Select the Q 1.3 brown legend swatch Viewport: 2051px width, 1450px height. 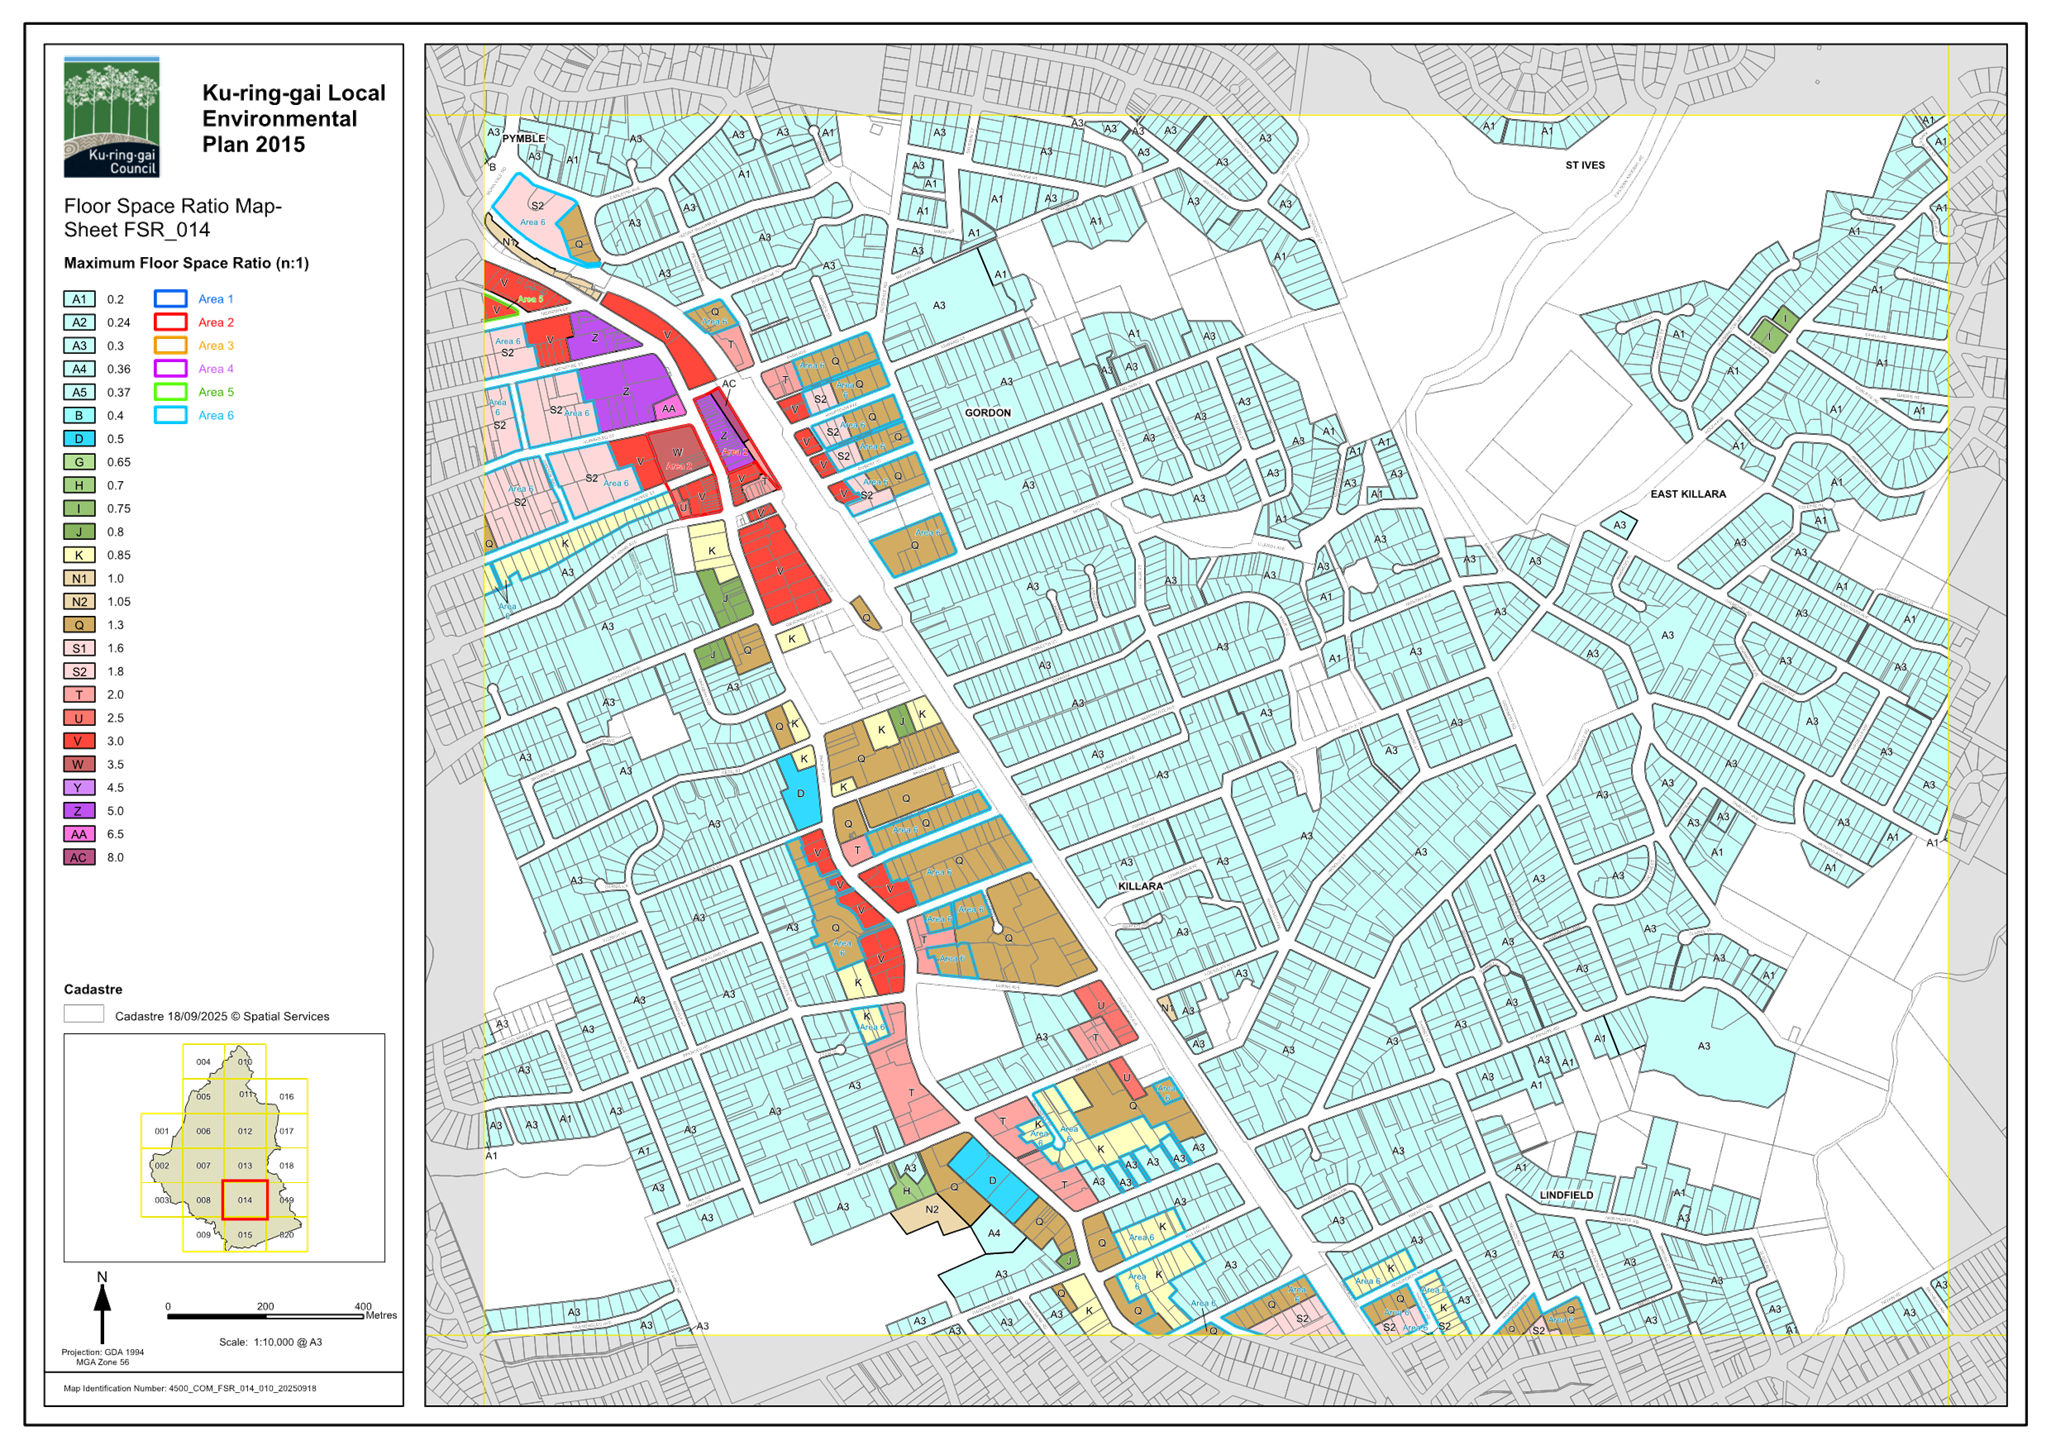coord(79,625)
